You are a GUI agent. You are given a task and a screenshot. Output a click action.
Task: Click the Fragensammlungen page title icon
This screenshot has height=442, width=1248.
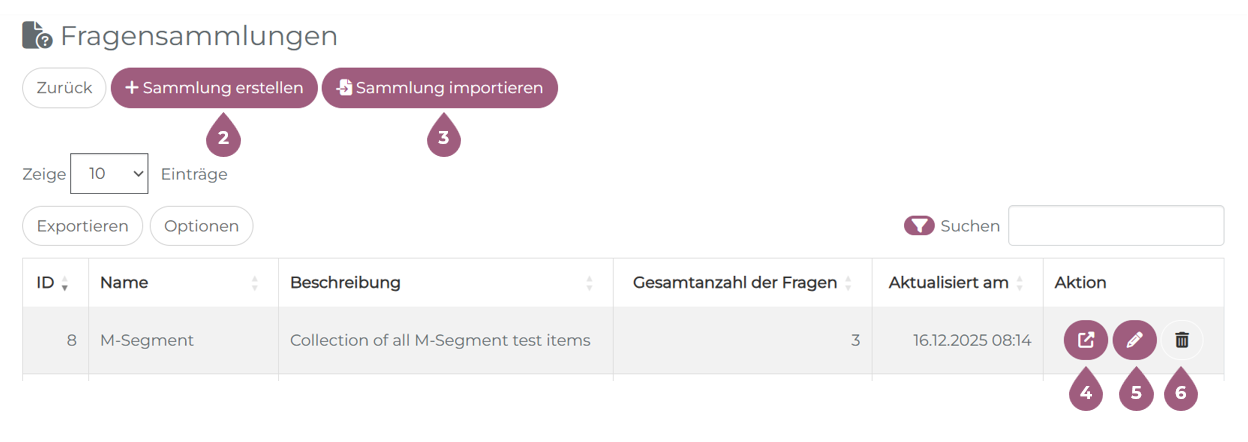37,36
